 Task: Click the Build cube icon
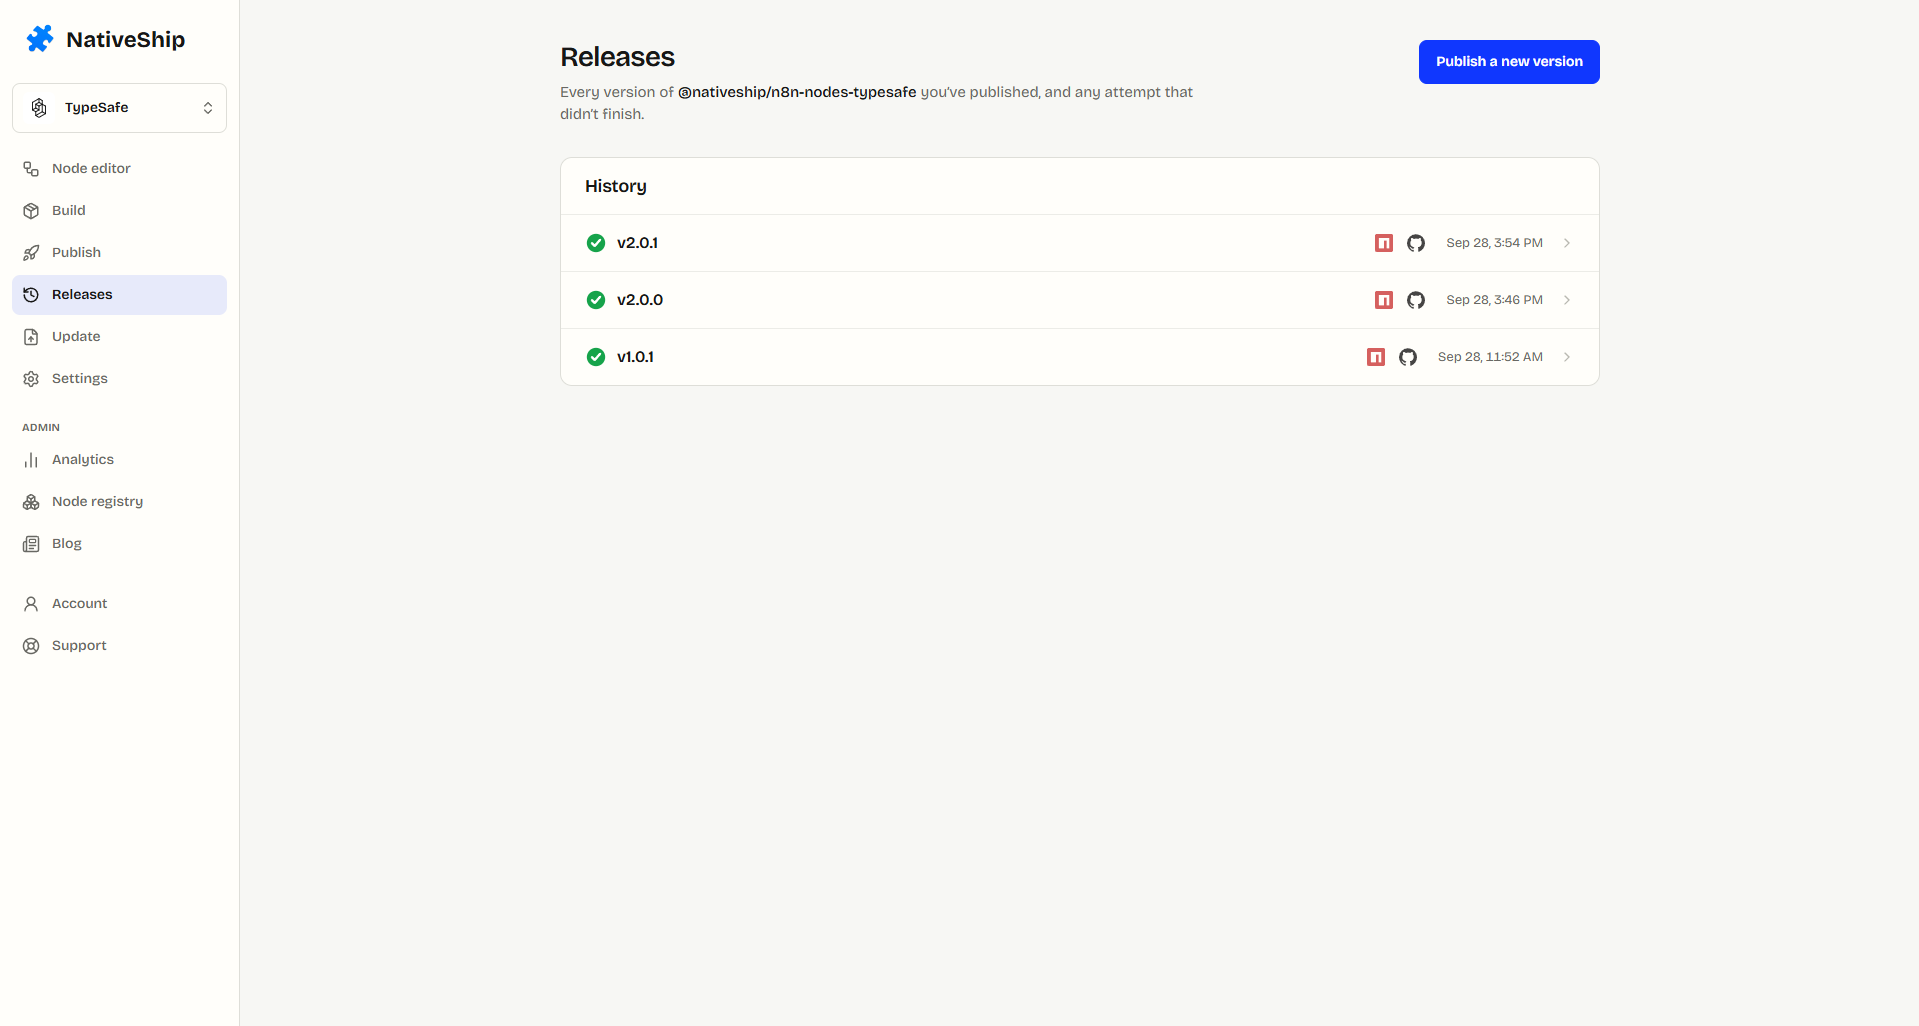pyautogui.click(x=31, y=211)
